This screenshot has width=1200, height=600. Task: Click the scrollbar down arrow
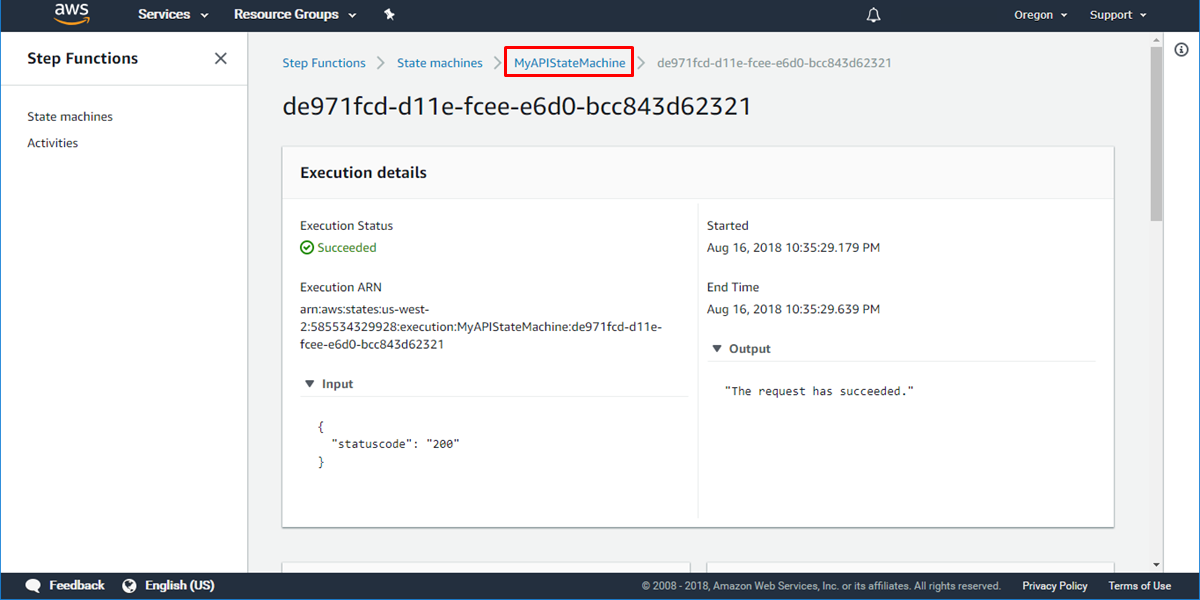point(1156,565)
